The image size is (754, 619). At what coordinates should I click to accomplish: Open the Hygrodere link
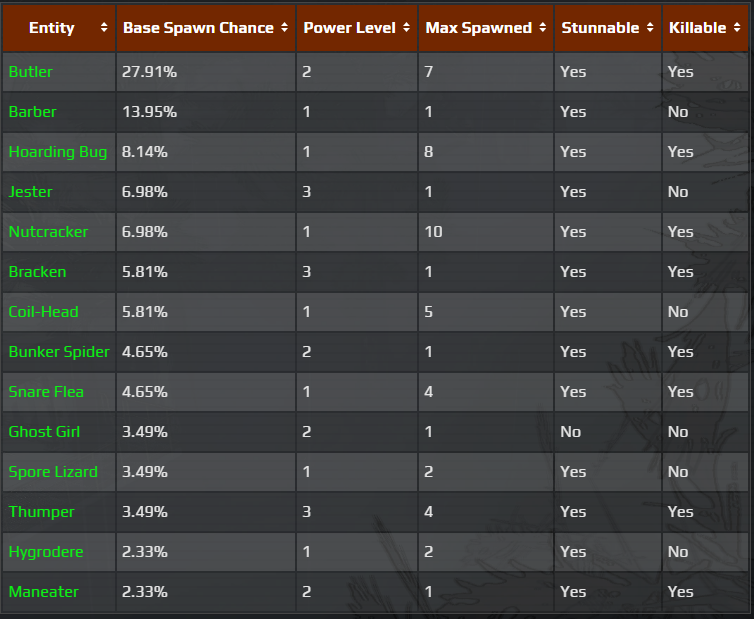click(46, 552)
